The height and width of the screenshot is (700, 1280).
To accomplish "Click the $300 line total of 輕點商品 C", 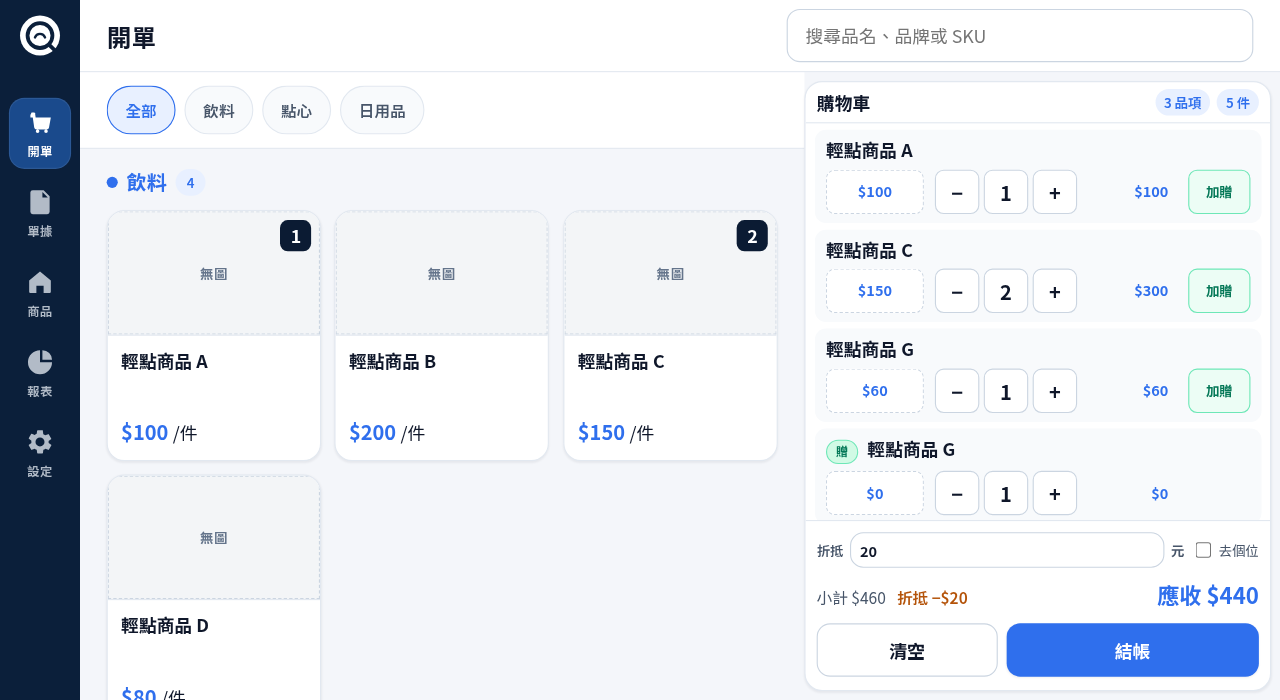I will pyautogui.click(x=1151, y=291).
